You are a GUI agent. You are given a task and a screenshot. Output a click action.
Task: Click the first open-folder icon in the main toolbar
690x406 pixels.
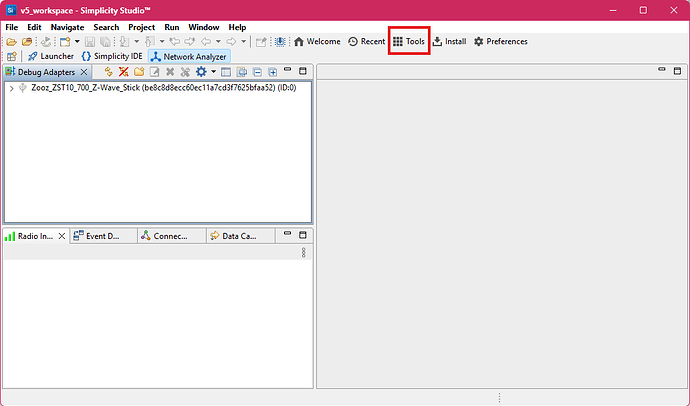point(11,42)
